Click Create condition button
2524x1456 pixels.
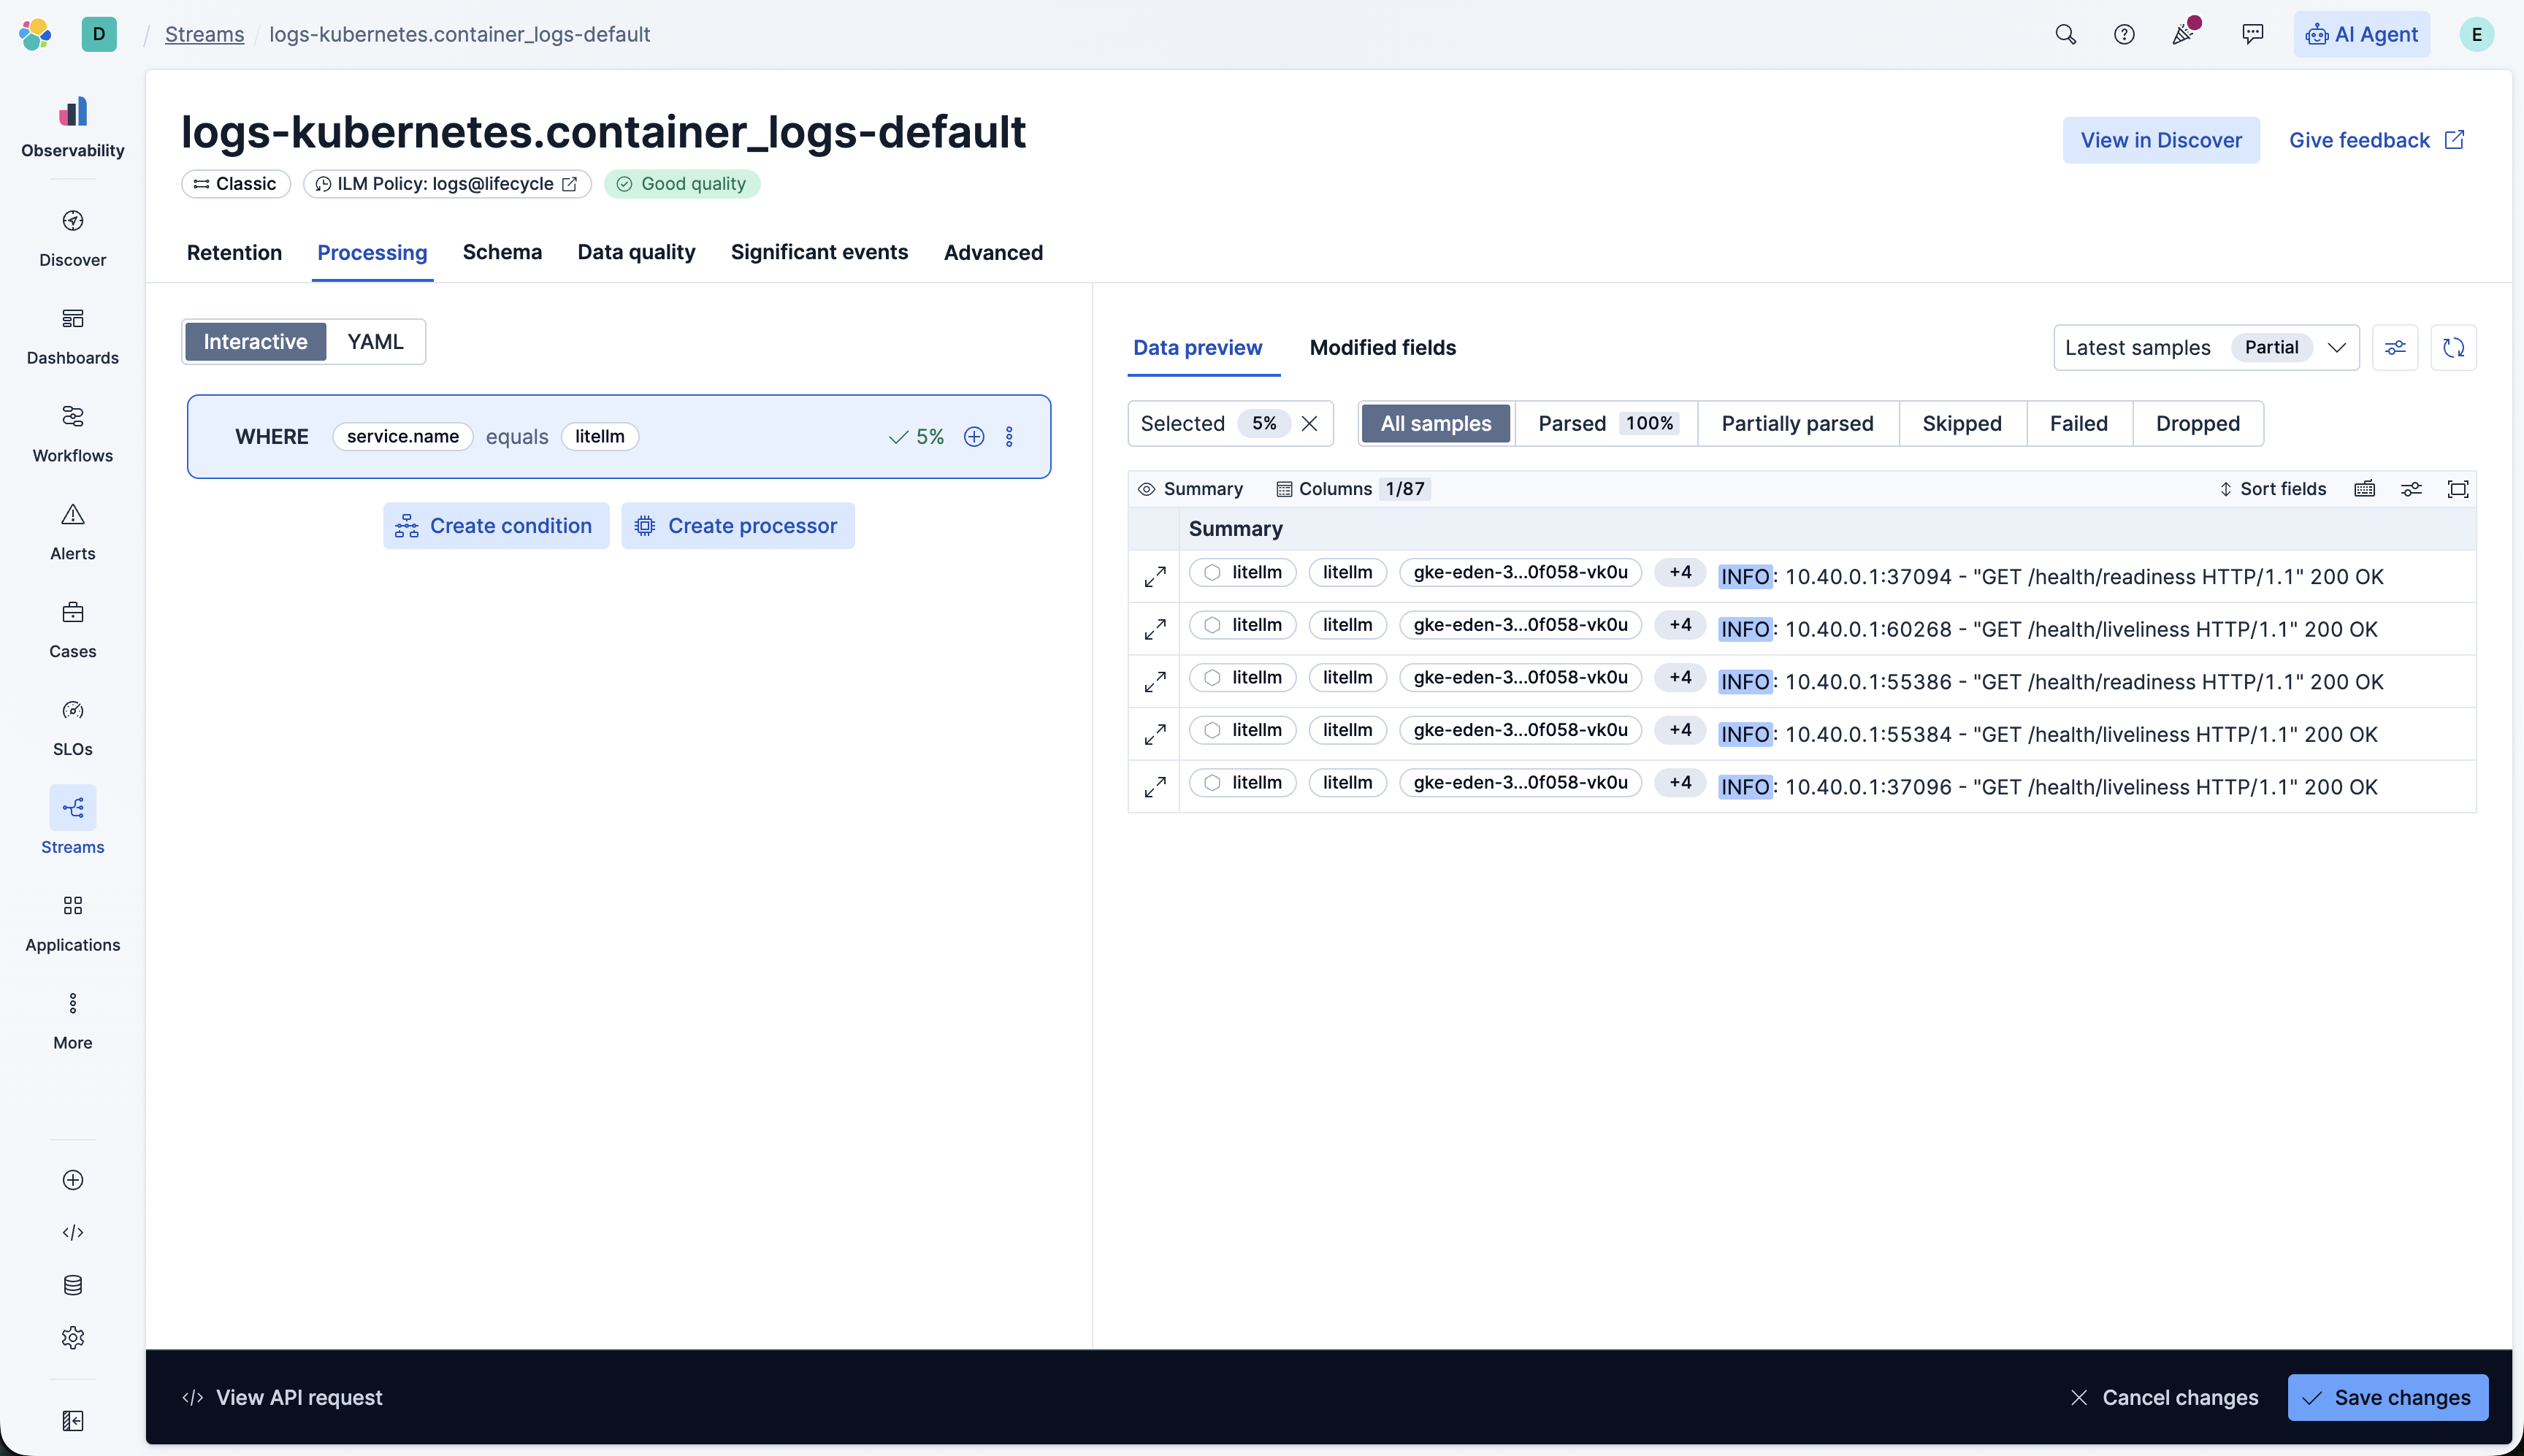(496, 526)
